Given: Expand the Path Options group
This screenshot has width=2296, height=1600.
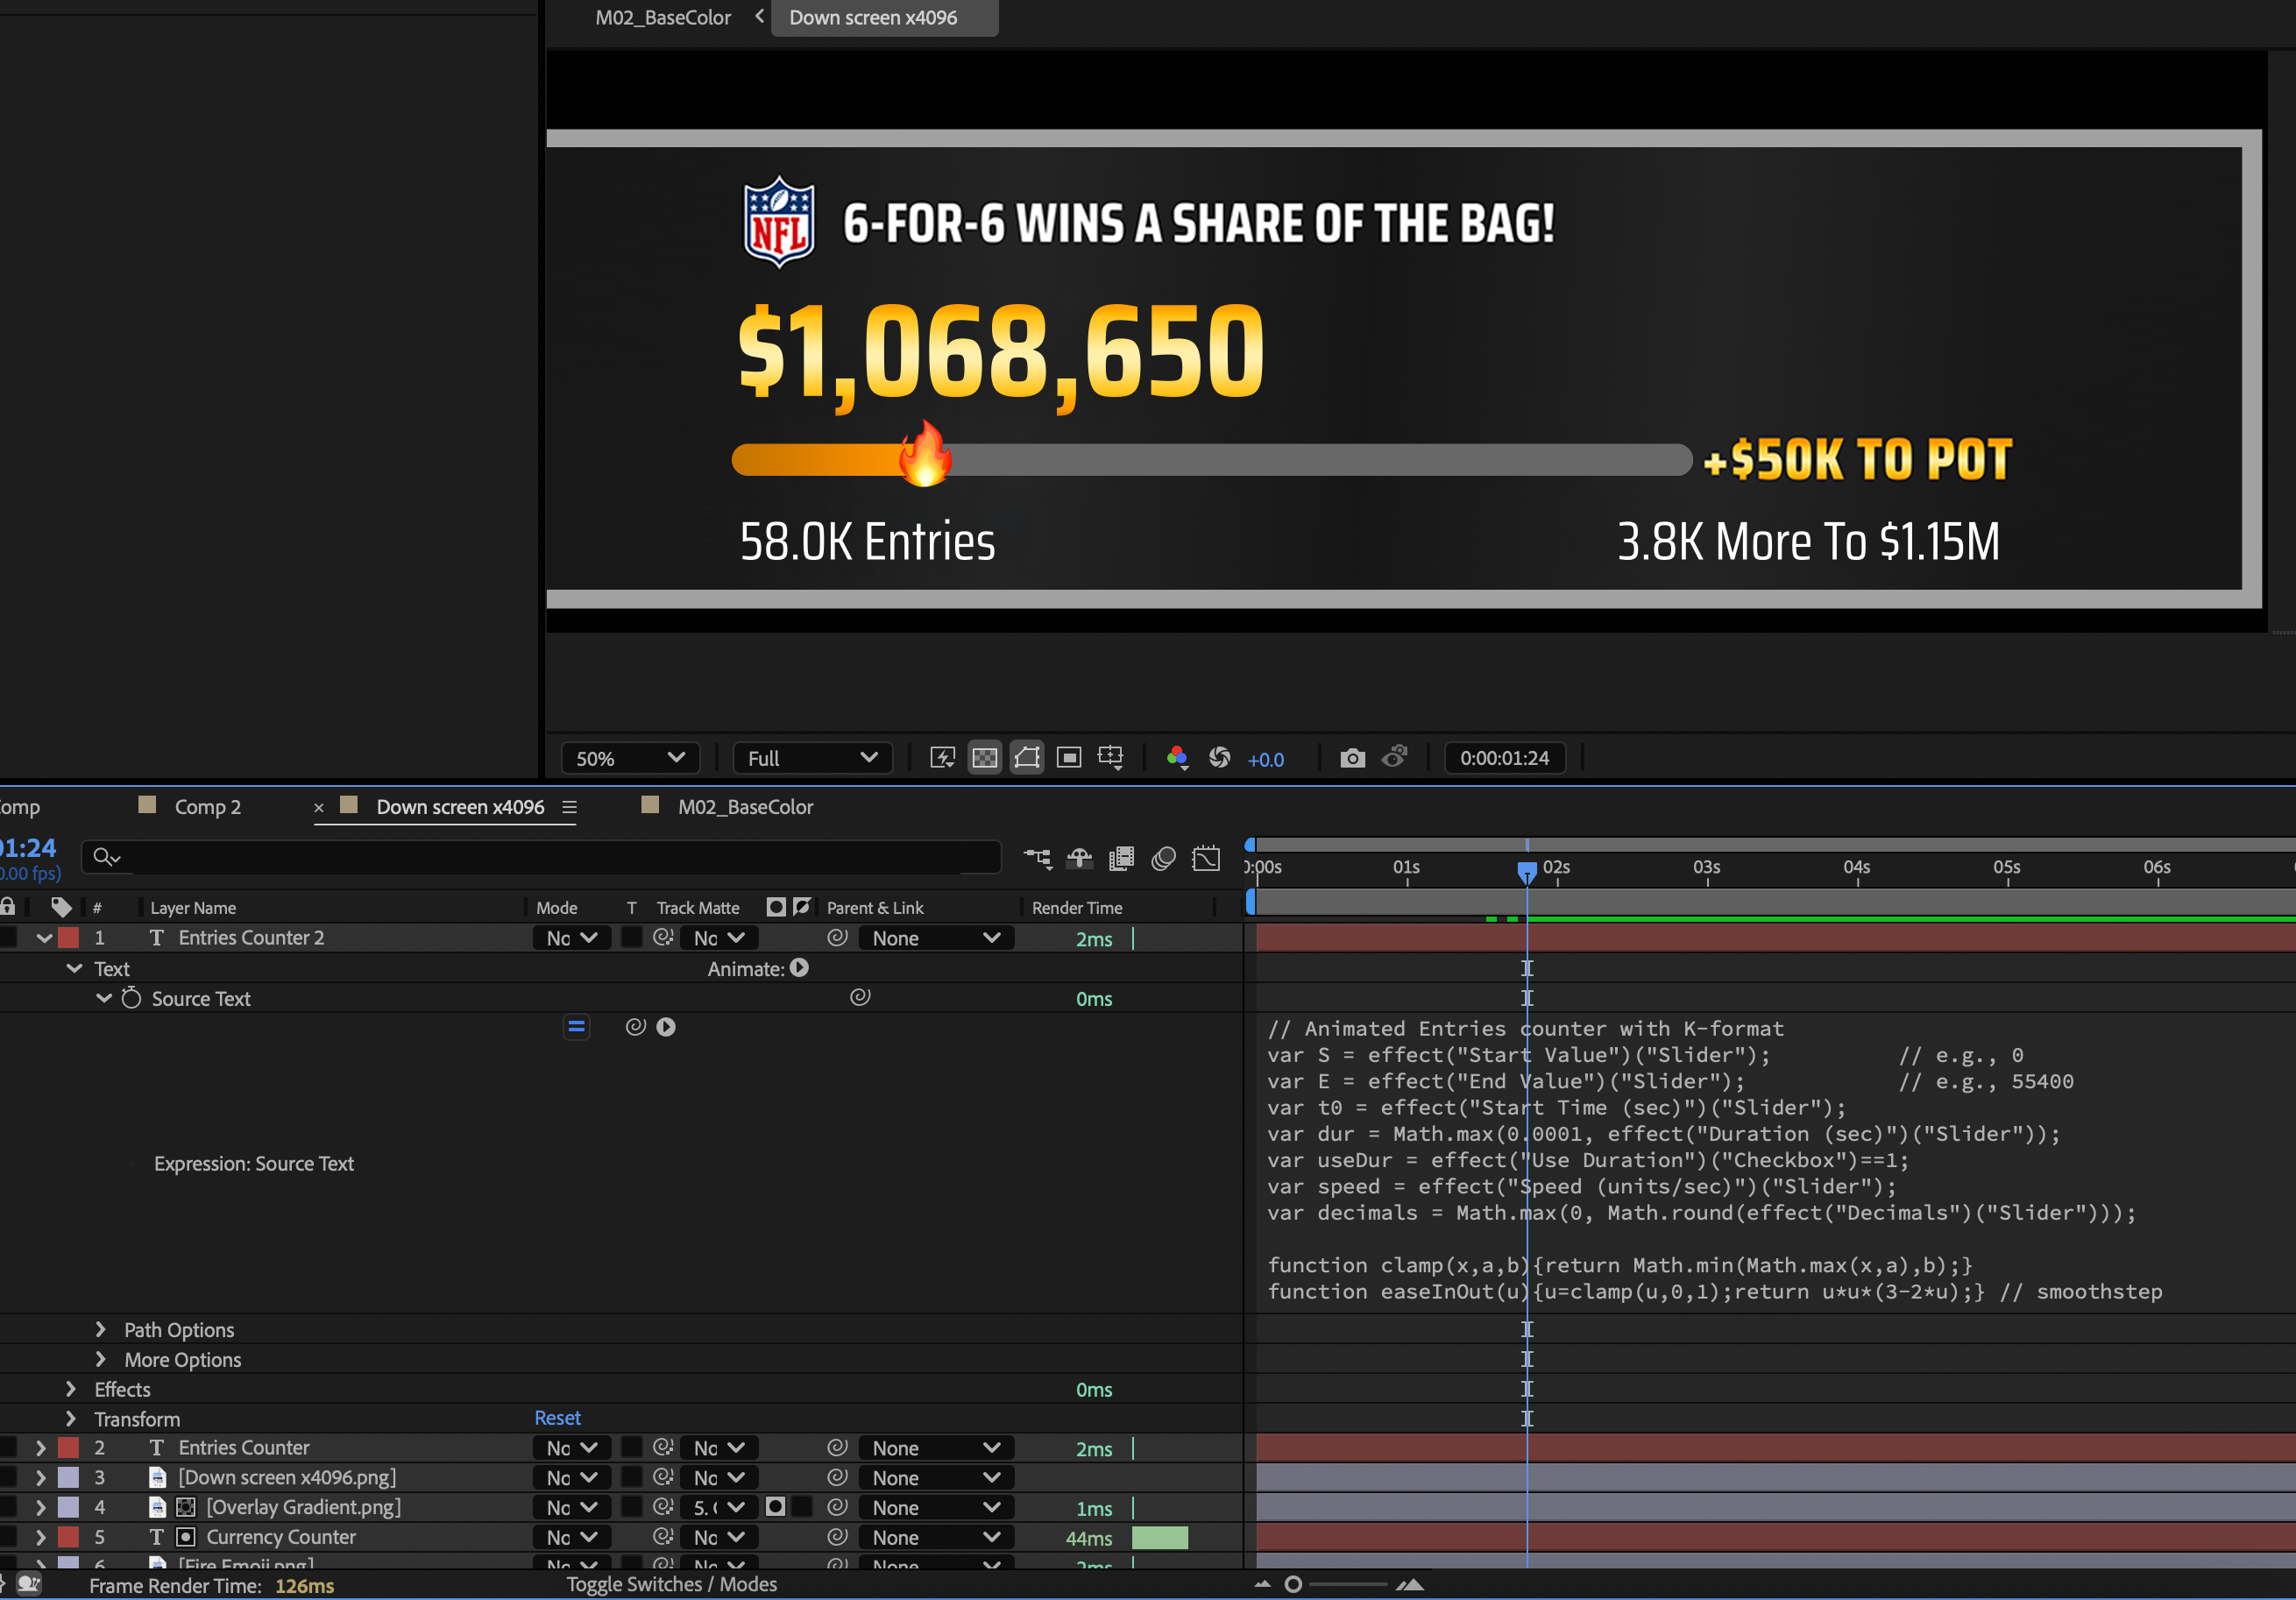Looking at the screenshot, I should tap(100, 1329).
